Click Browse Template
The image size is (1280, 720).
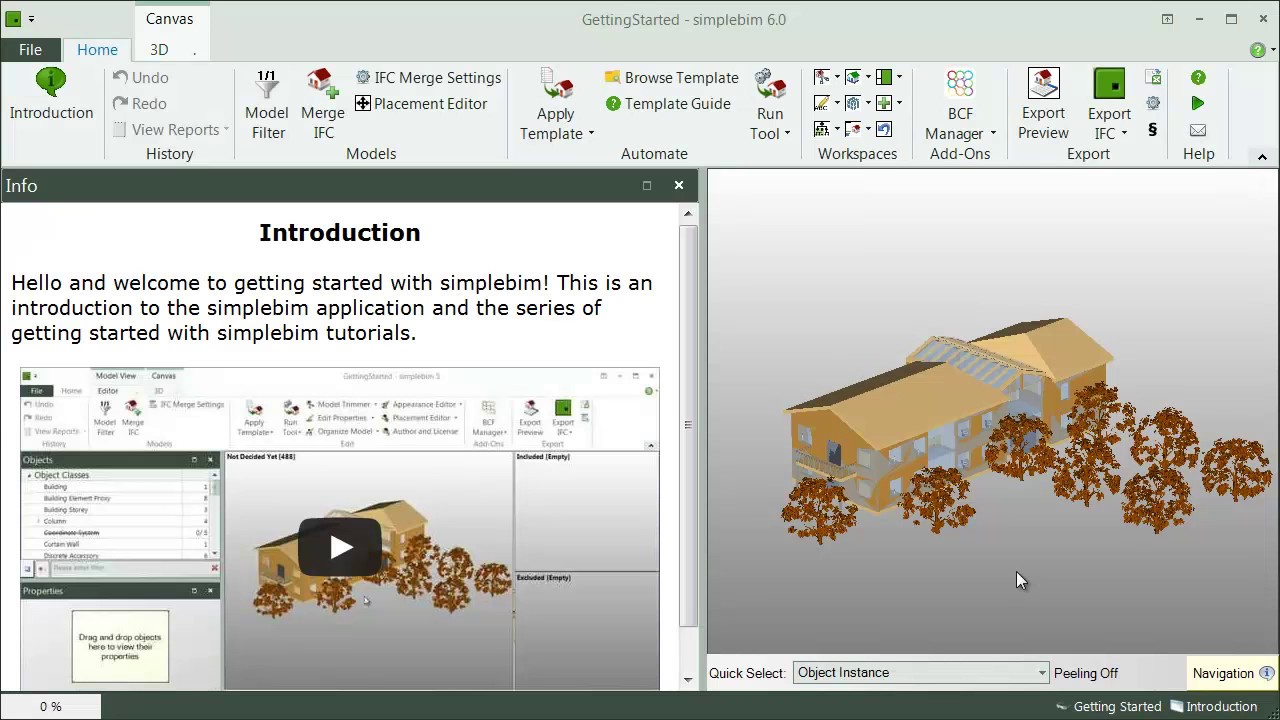pyautogui.click(x=671, y=78)
